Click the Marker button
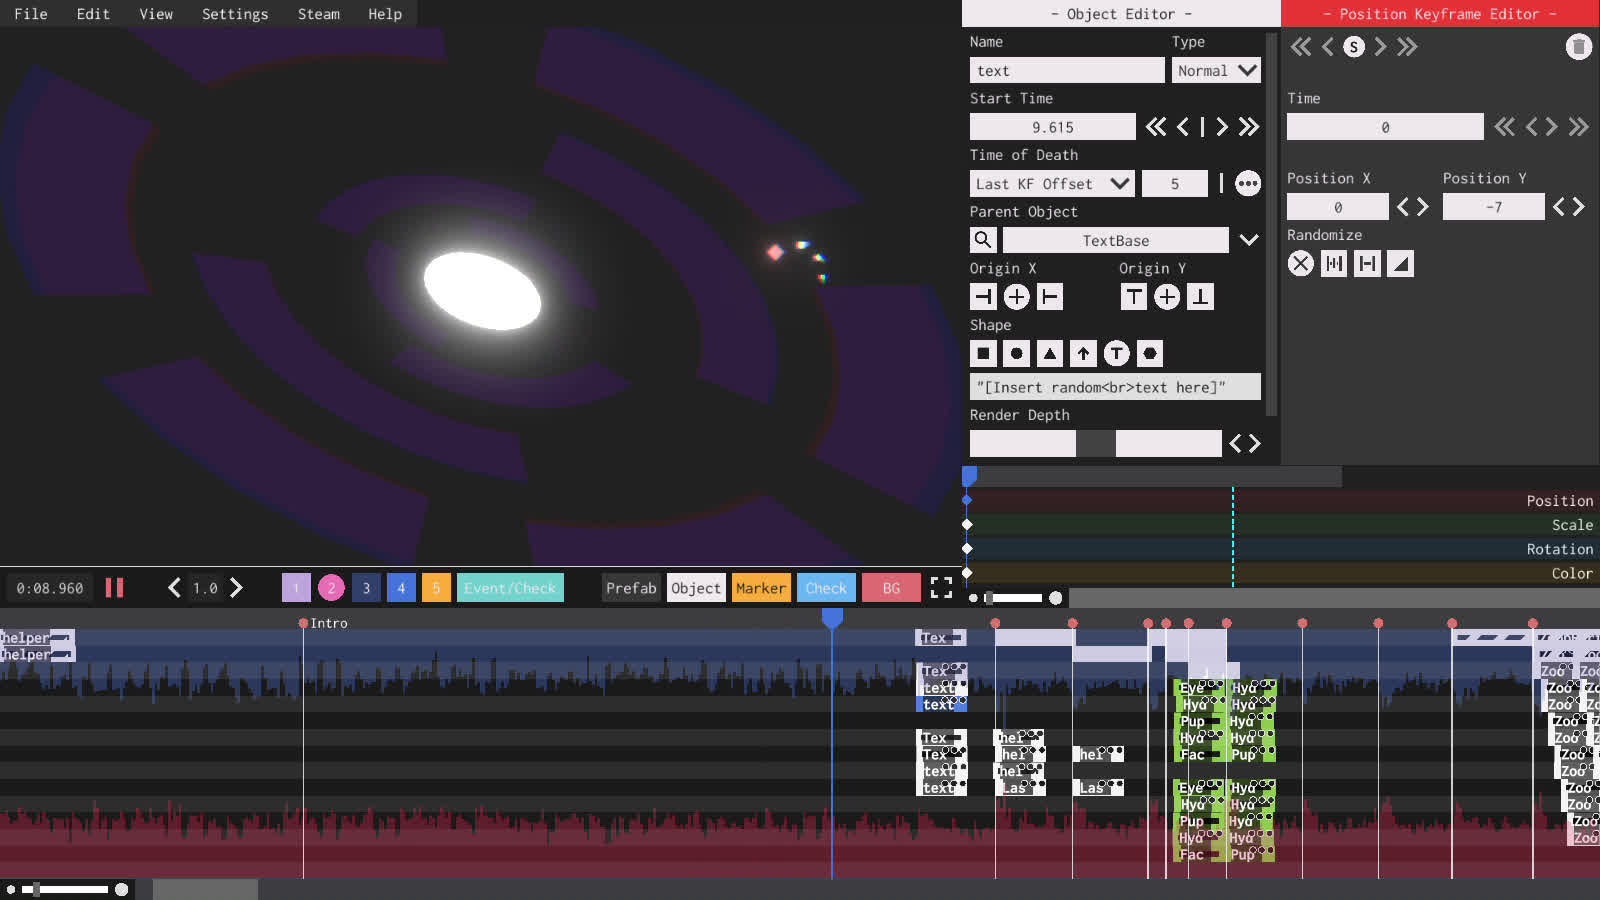The height and width of the screenshot is (900, 1600). [x=760, y=588]
